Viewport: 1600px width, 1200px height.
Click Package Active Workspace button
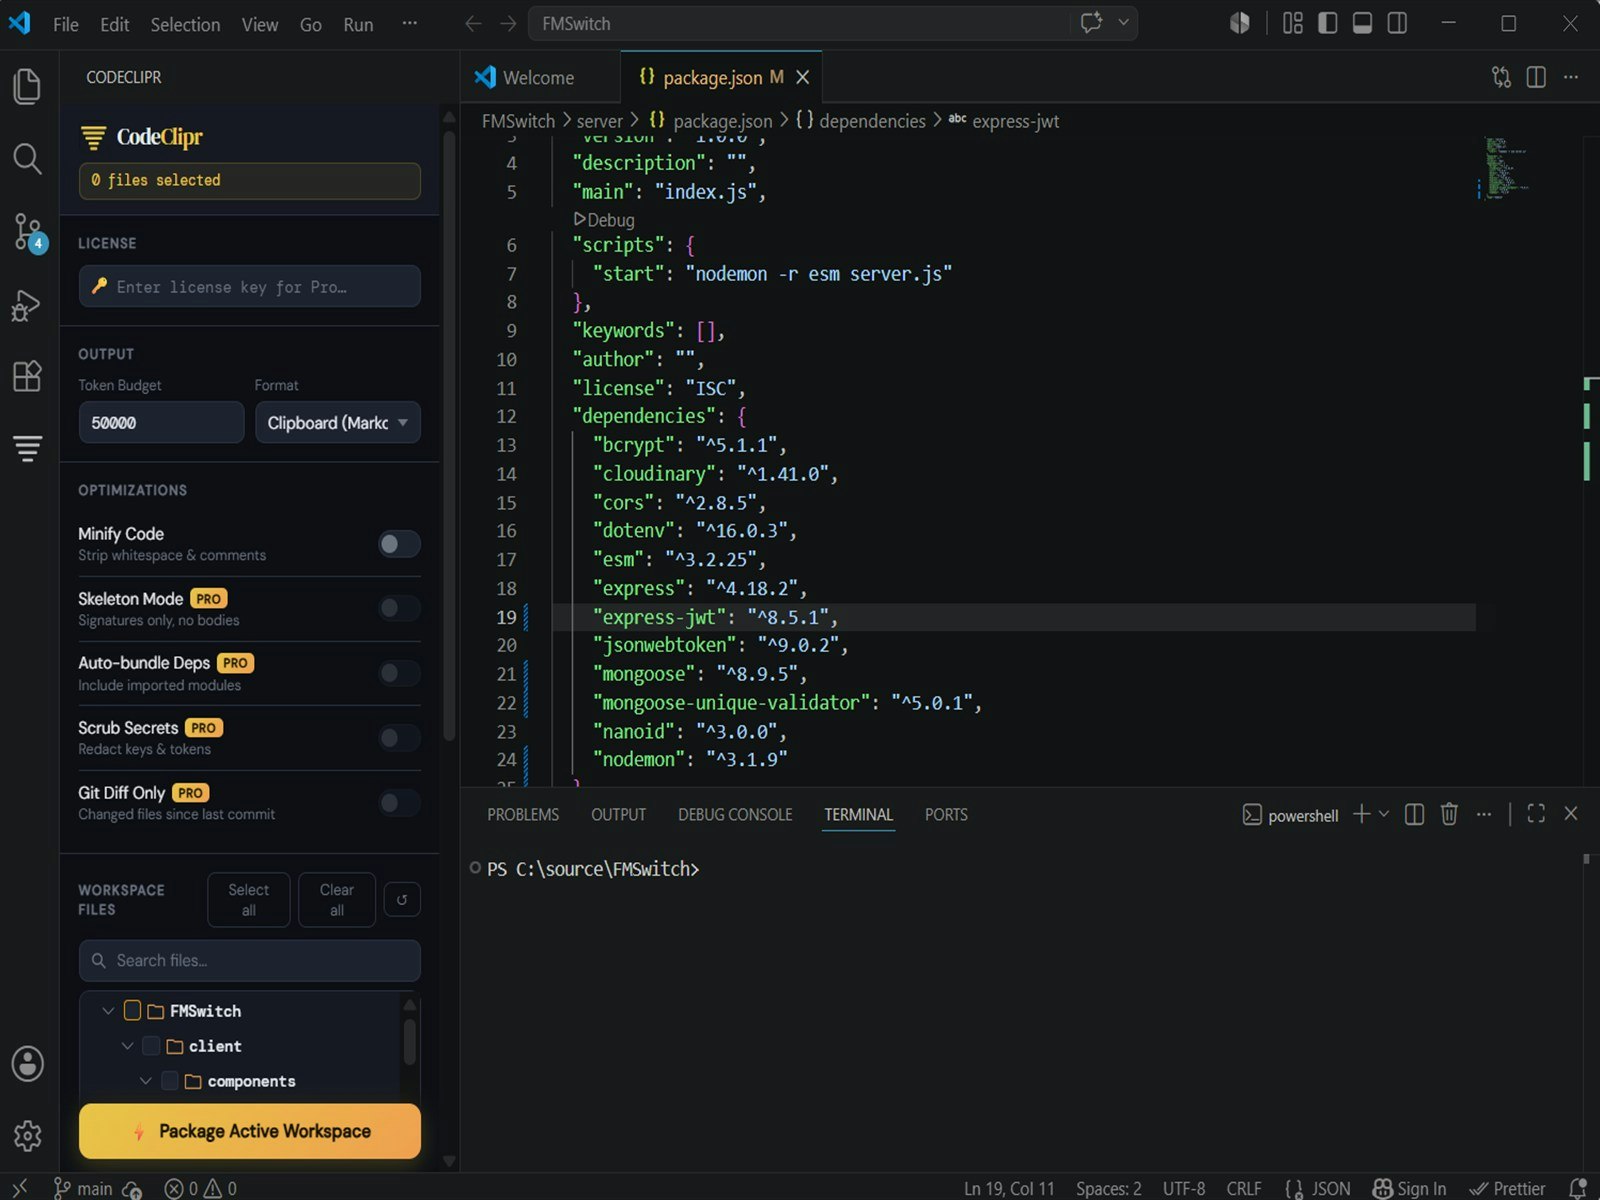250,1131
